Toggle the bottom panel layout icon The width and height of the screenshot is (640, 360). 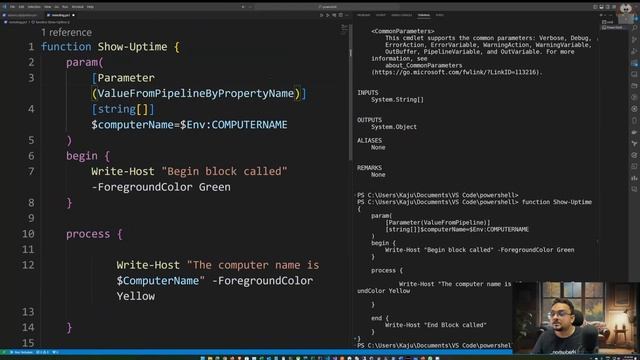pos(601,7)
